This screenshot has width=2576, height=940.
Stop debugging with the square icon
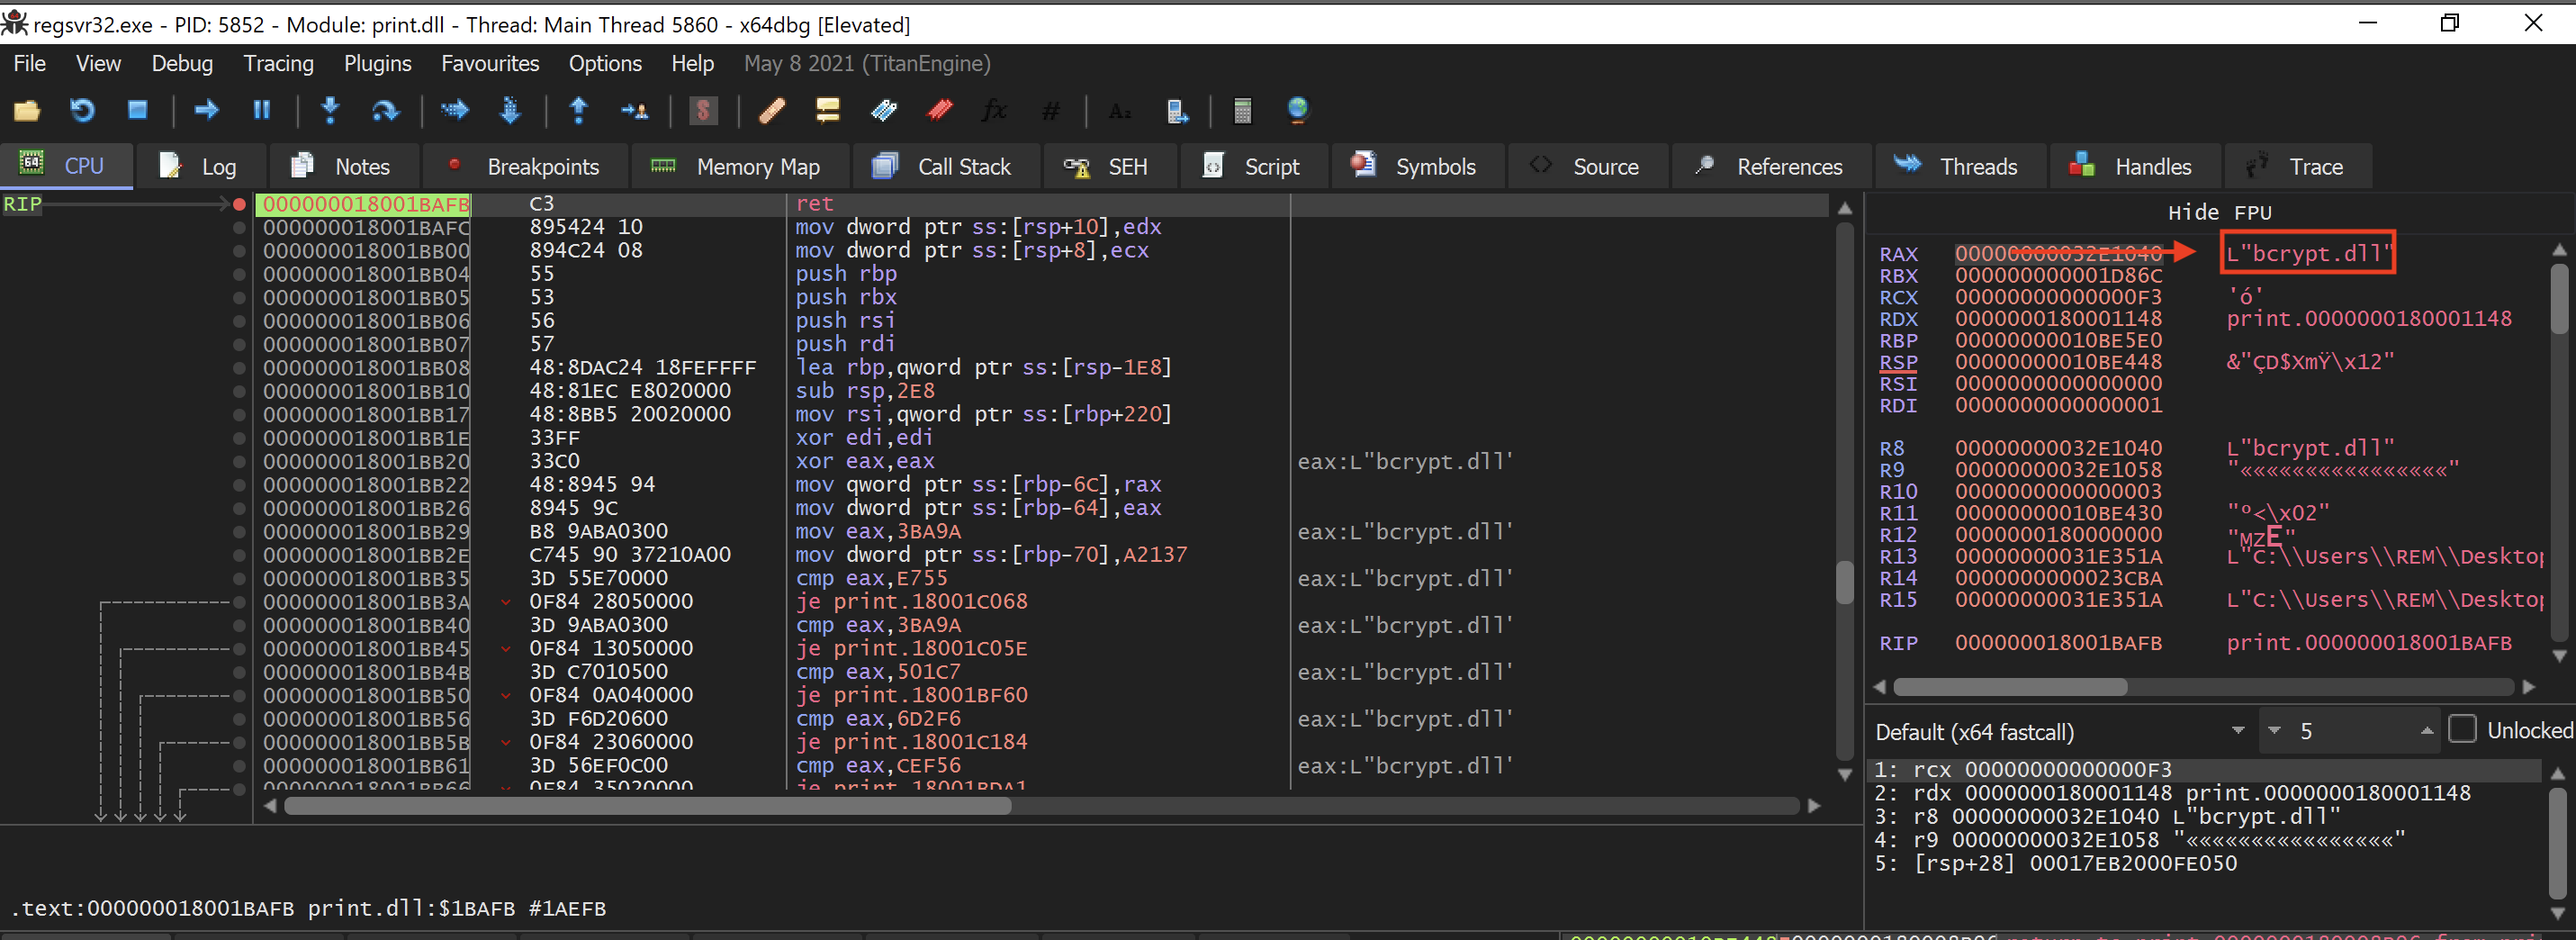click(138, 110)
